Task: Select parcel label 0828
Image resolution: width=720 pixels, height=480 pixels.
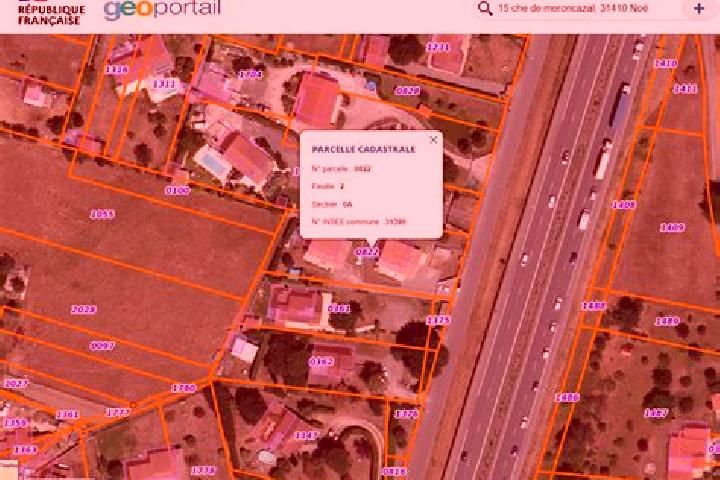Action: tap(407, 90)
